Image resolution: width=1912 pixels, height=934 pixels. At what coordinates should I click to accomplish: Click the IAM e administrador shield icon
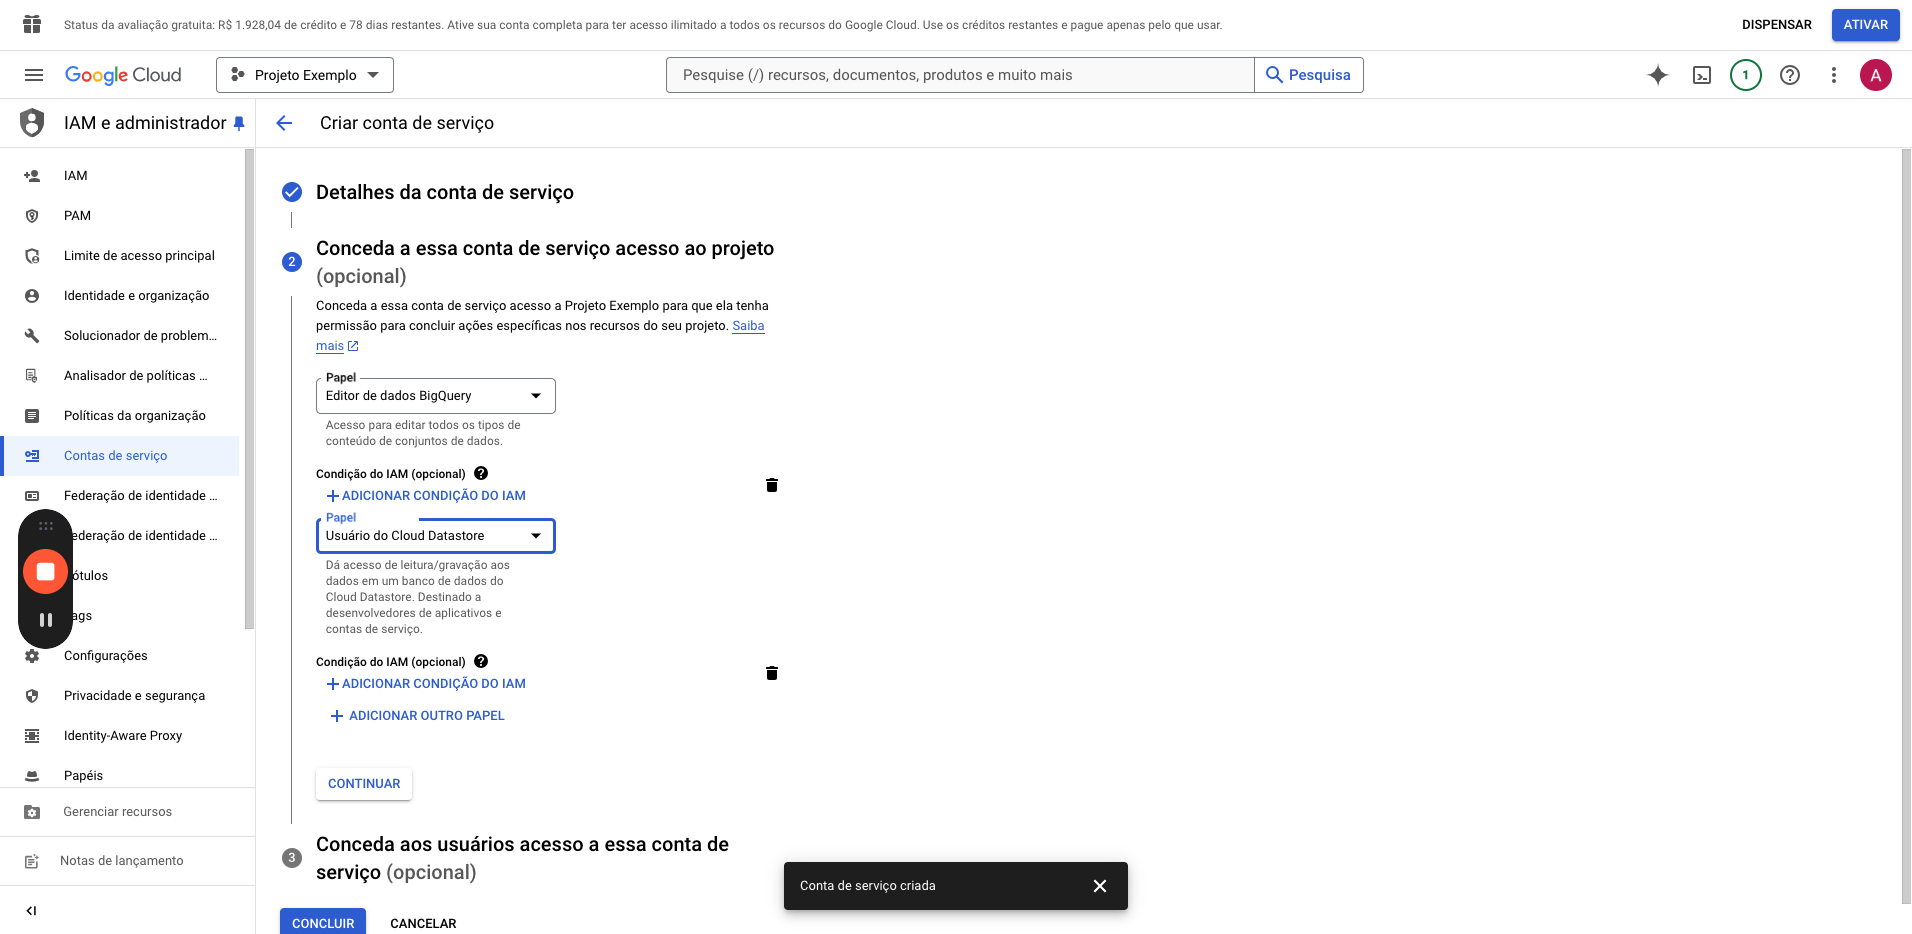tap(32, 123)
